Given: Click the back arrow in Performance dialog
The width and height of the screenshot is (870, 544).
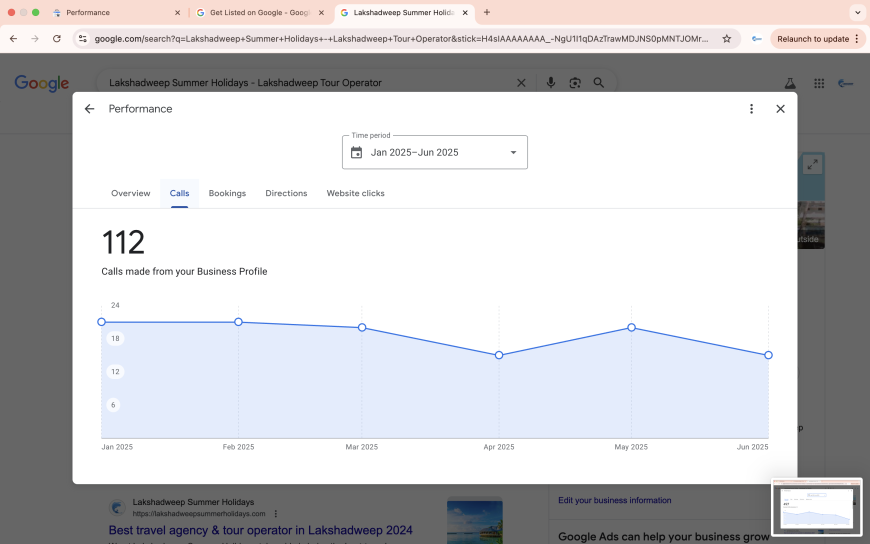Looking at the screenshot, I should (89, 109).
